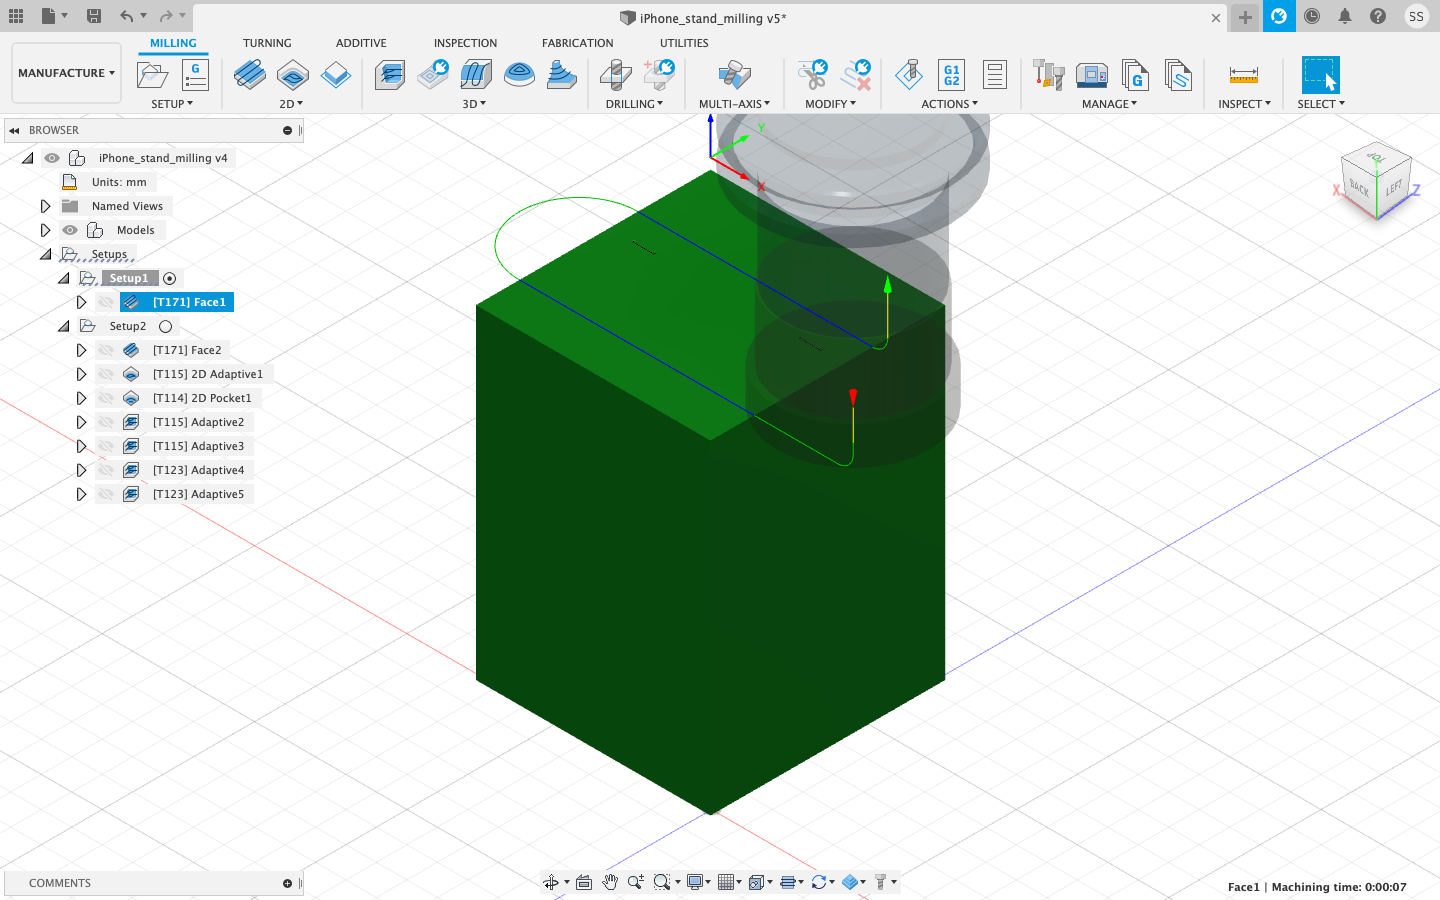Image resolution: width=1440 pixels, height=900 pixels.
Task: Open the Help question mark menu
Action: click(x=1378, y=16)
